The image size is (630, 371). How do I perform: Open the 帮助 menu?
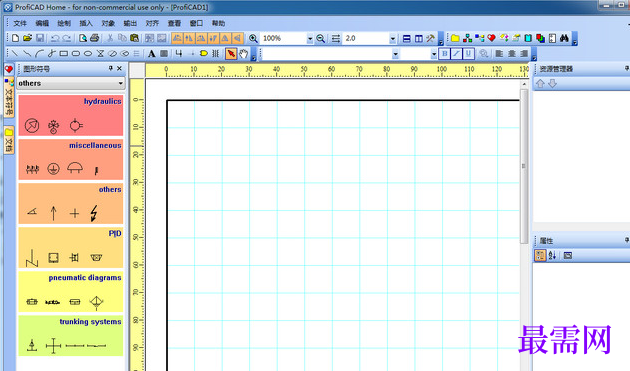(x=219, y=23)
